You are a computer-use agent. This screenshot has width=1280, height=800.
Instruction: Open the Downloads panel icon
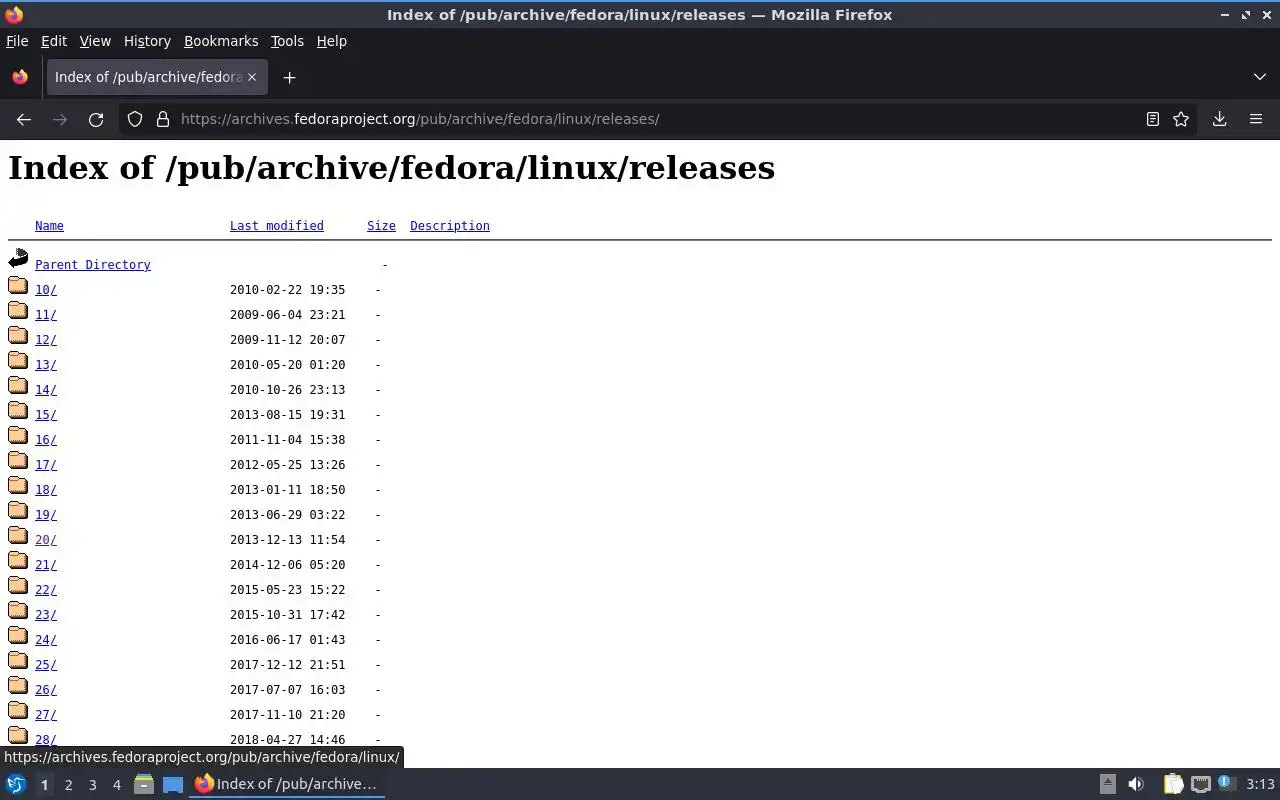[1219, 119]
